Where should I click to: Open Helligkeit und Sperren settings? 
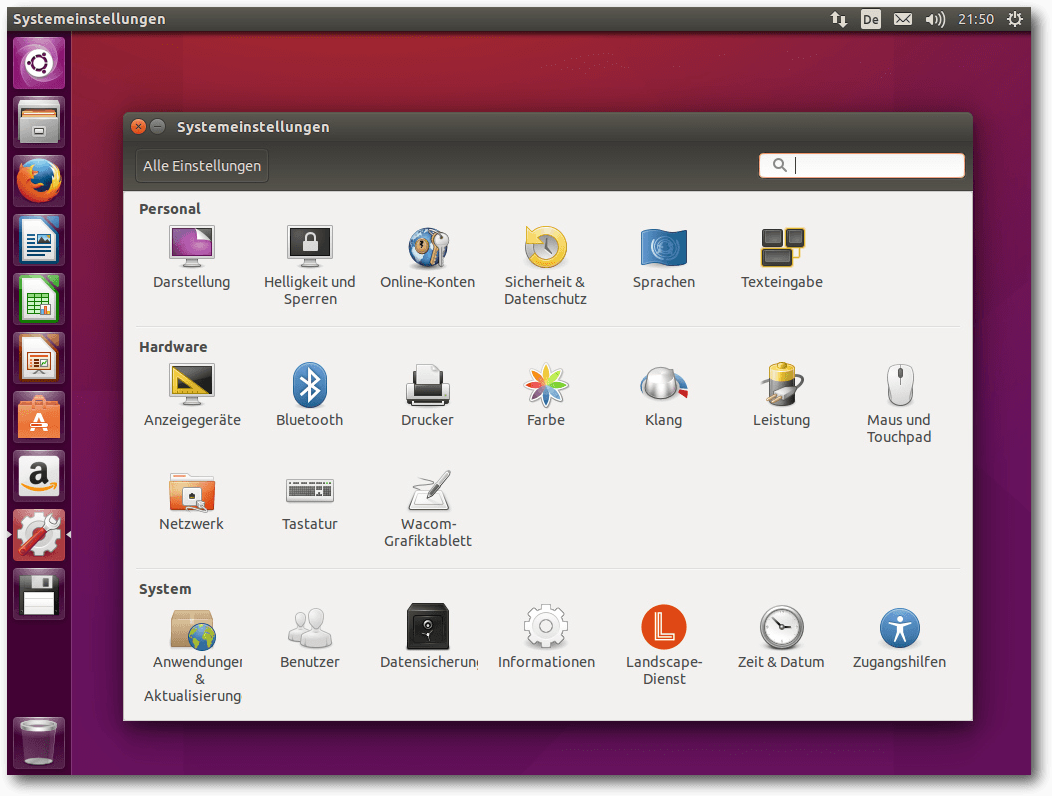click(309, 248)
